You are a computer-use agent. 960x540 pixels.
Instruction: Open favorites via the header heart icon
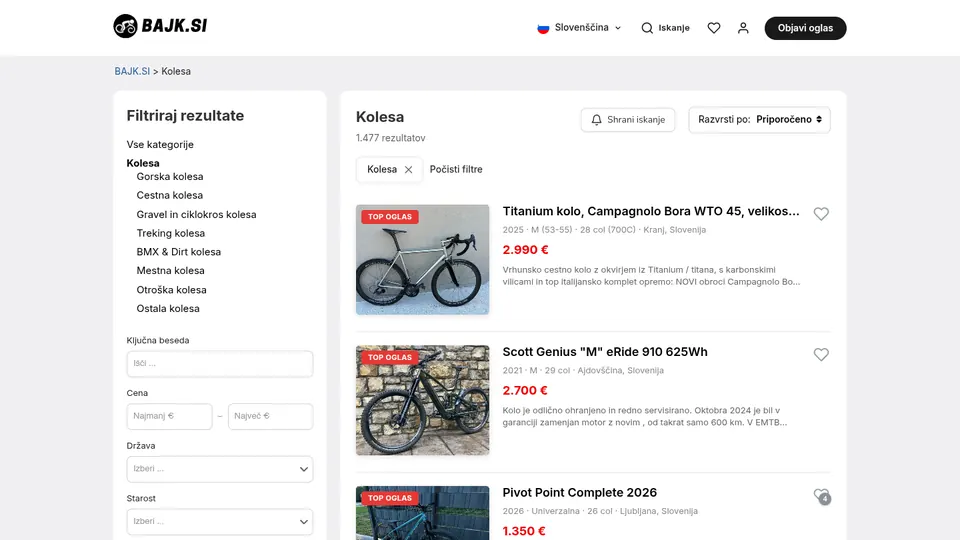click(x=714, y=28)
